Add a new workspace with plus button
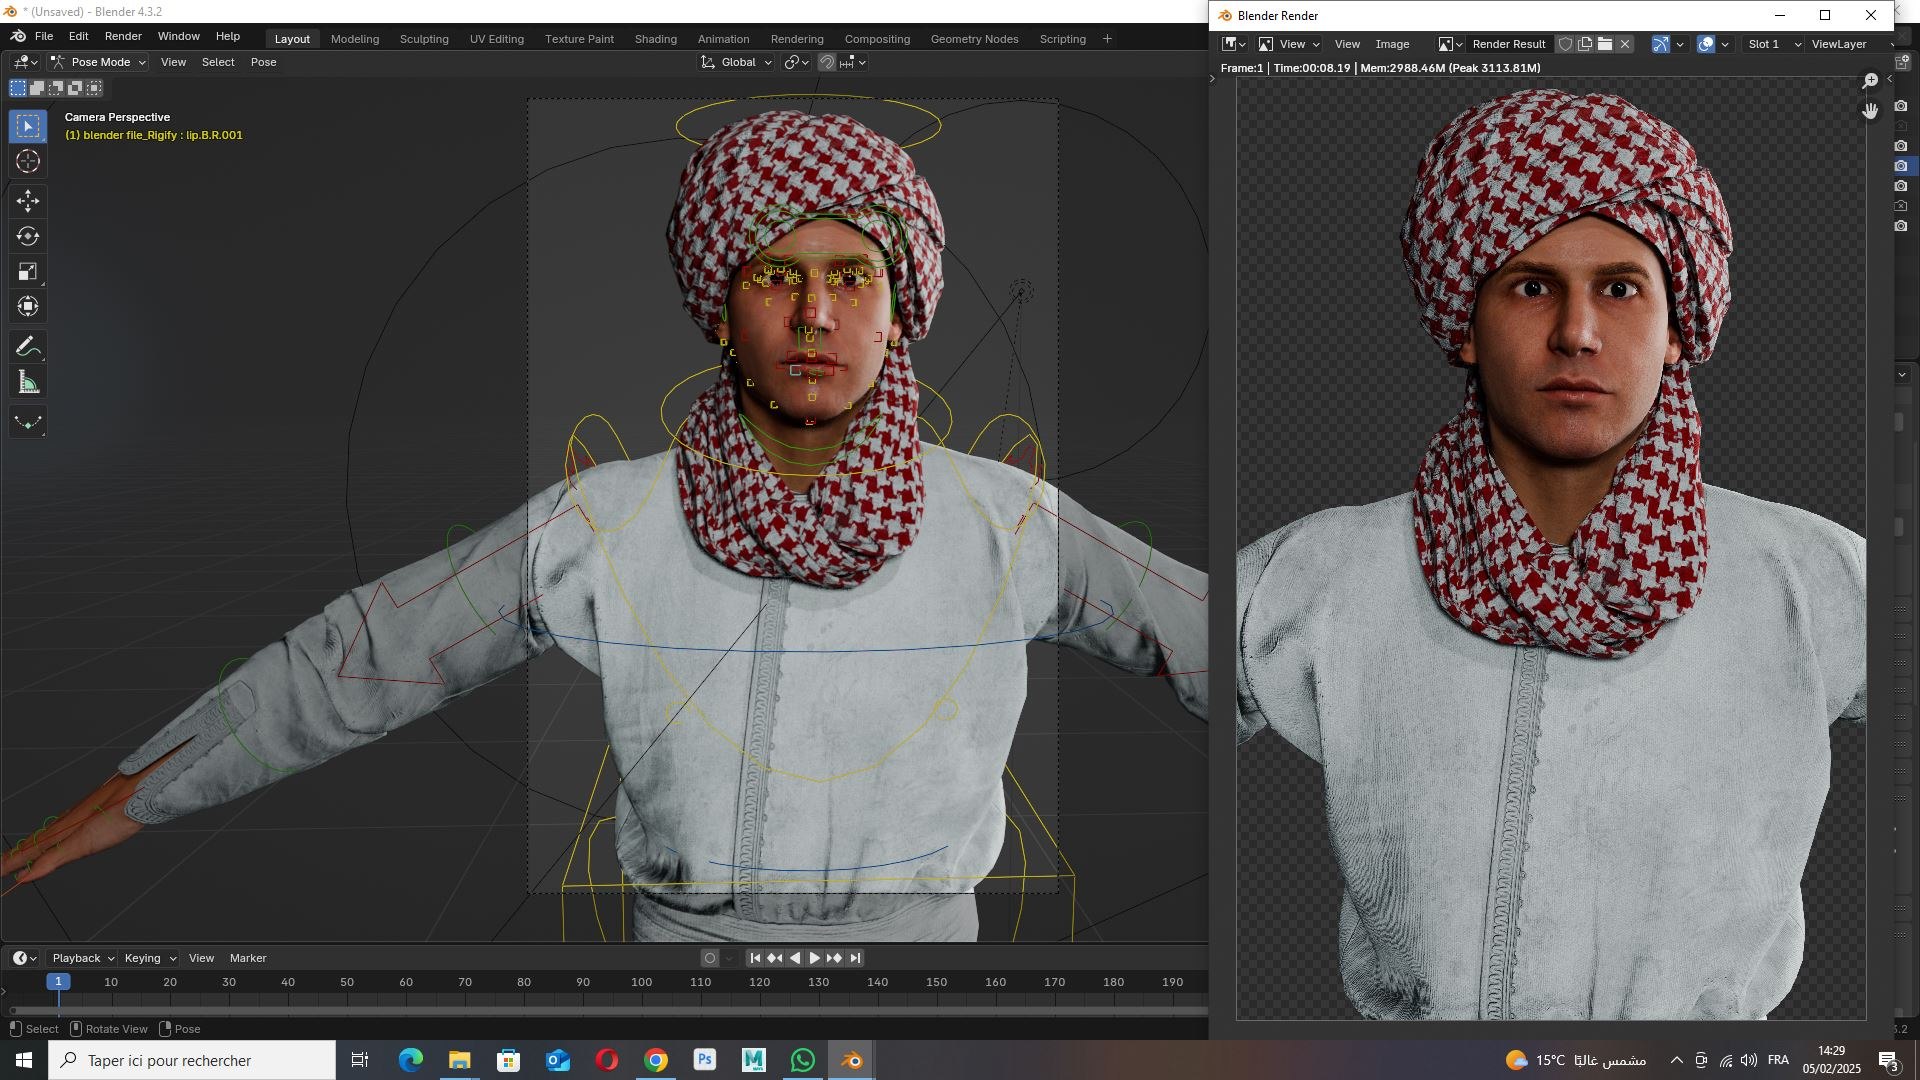The width and height of the screenshot is (1920, 1080). tap(1107, 39)
